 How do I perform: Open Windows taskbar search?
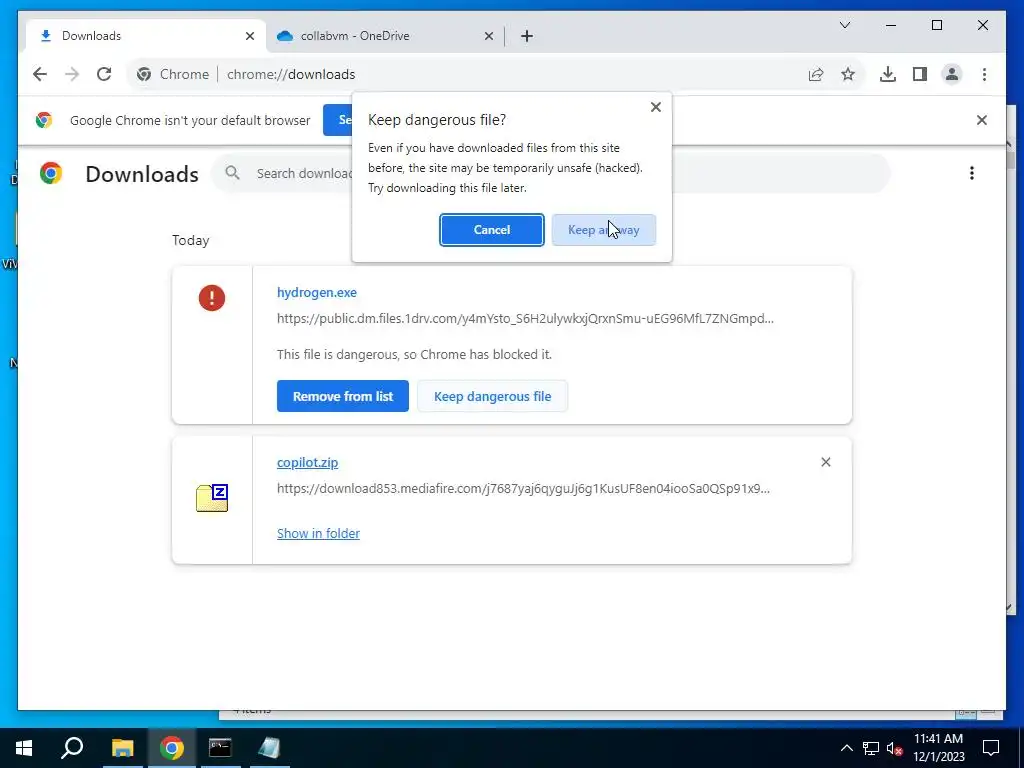72,748
